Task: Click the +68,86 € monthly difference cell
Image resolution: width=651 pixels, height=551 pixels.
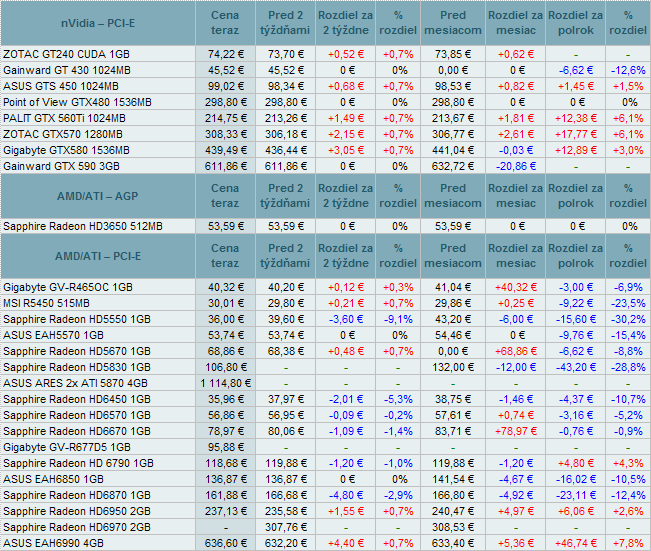Action: [x=516, y=351]
